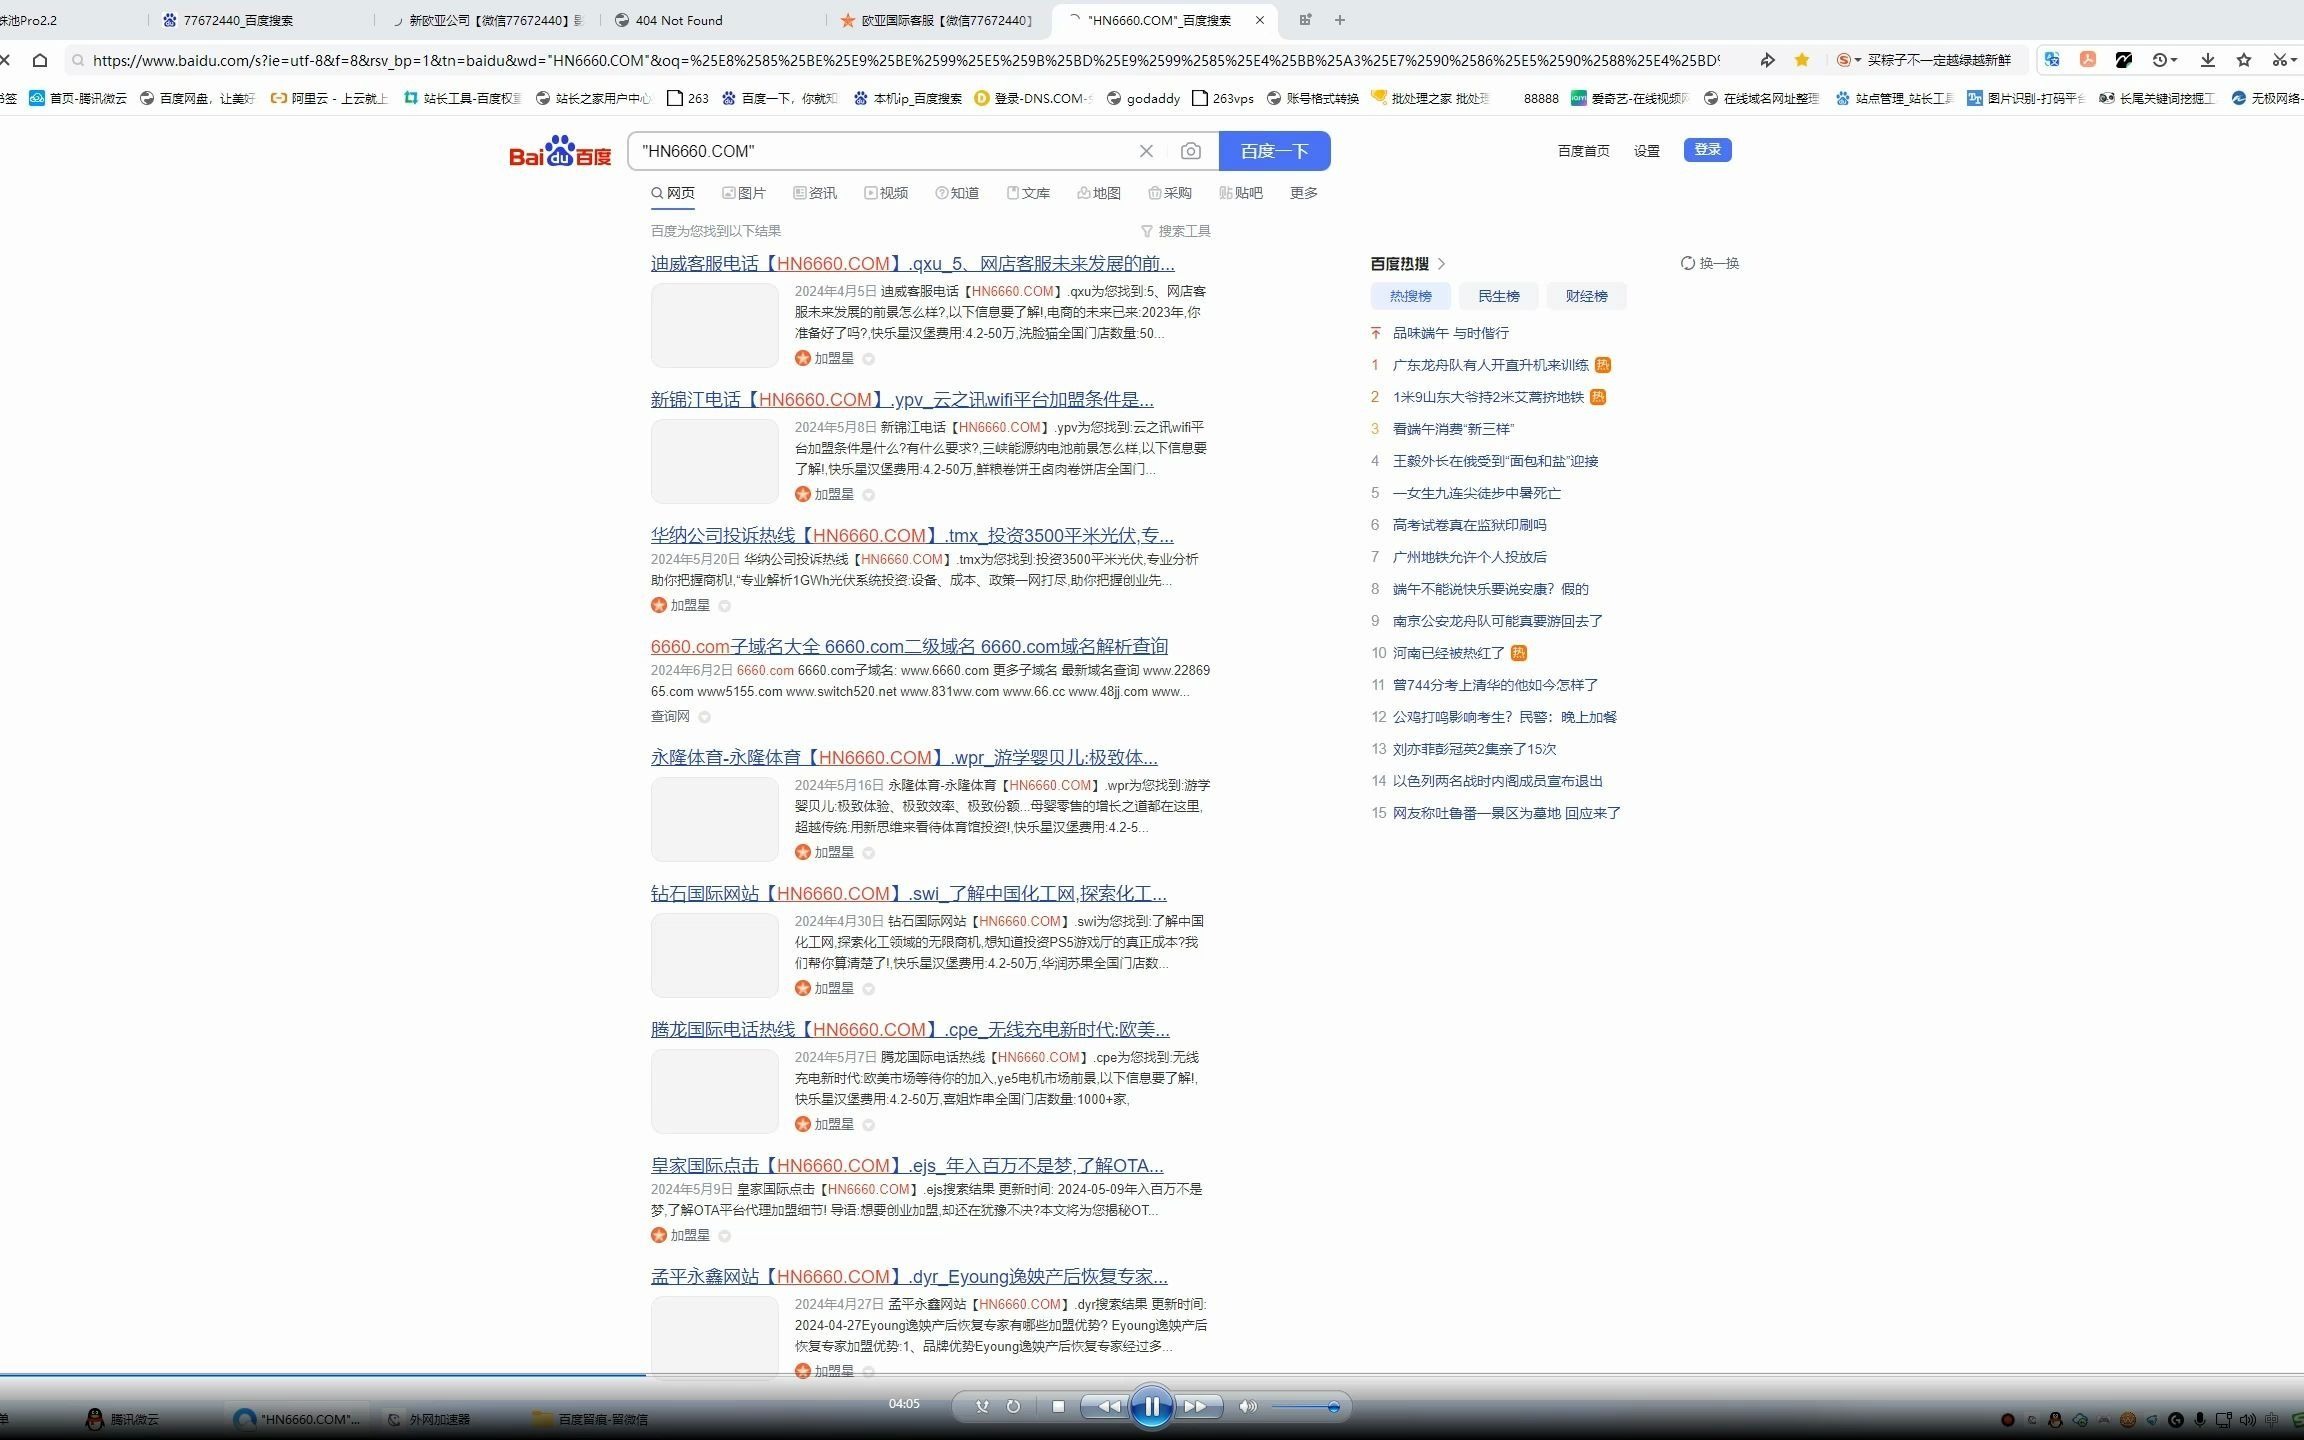Switch to the 文库 search tab

coord(1028,193)
